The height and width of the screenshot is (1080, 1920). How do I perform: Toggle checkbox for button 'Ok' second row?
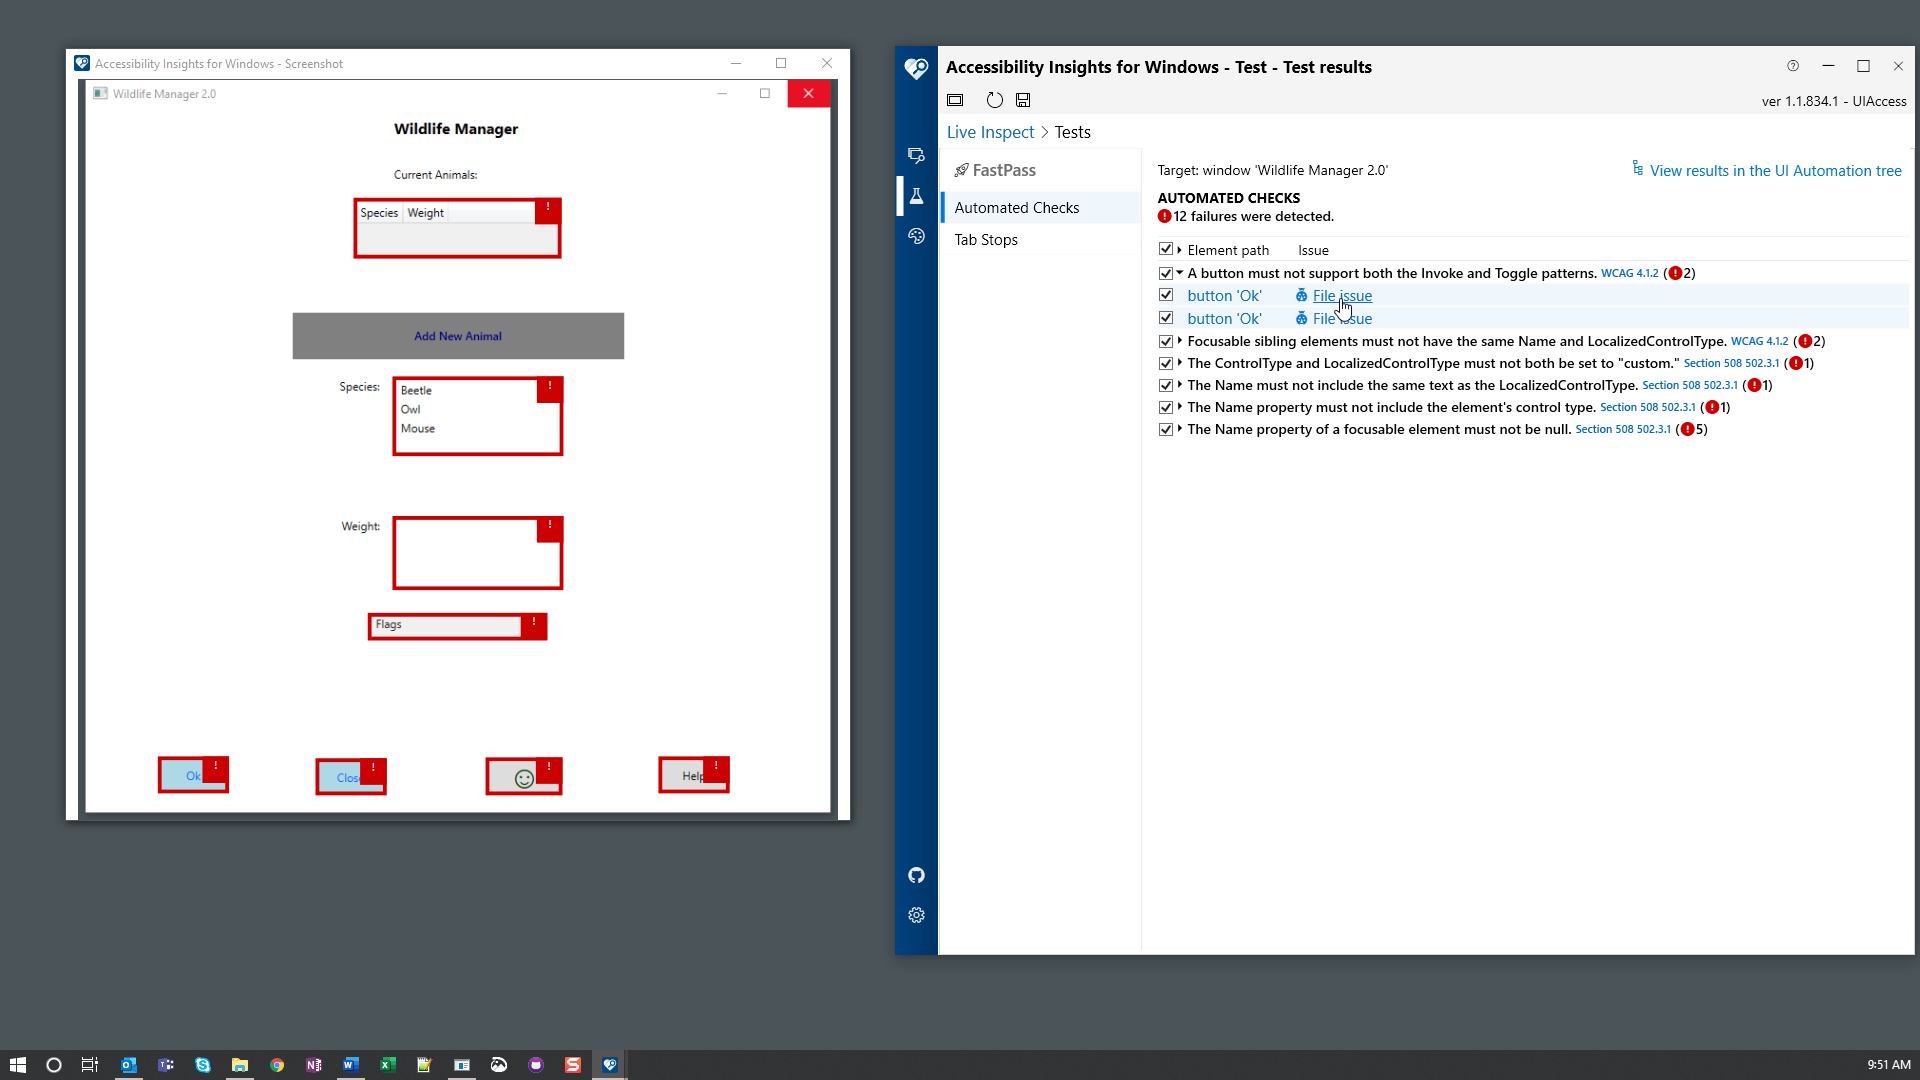tap(1164, 318)
